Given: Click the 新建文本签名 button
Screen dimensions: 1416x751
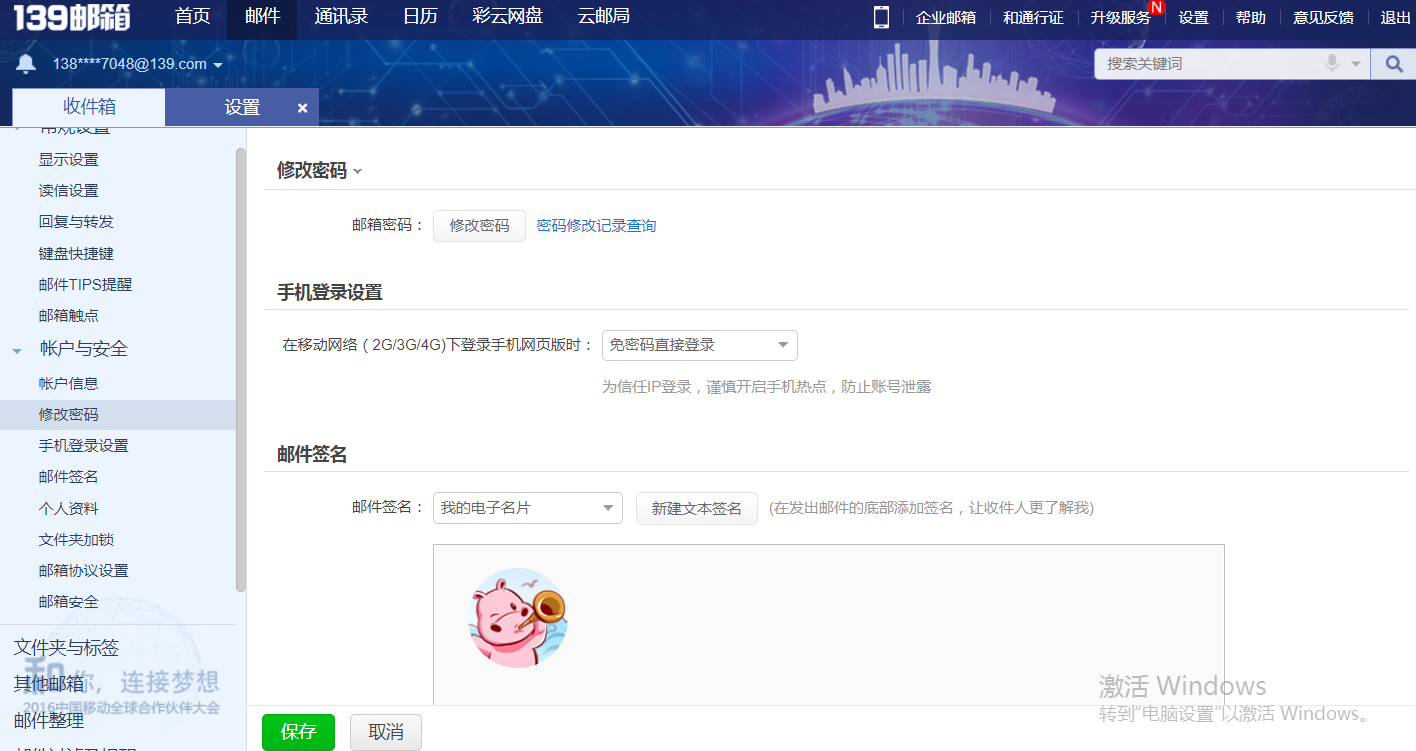Looking at the screenshot, I should click(696, 508).
